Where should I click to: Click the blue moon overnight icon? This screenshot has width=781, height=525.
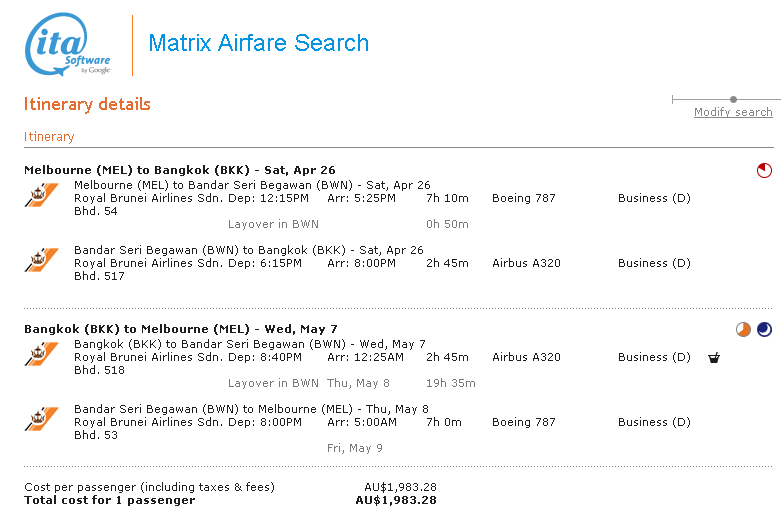point(764,330)
